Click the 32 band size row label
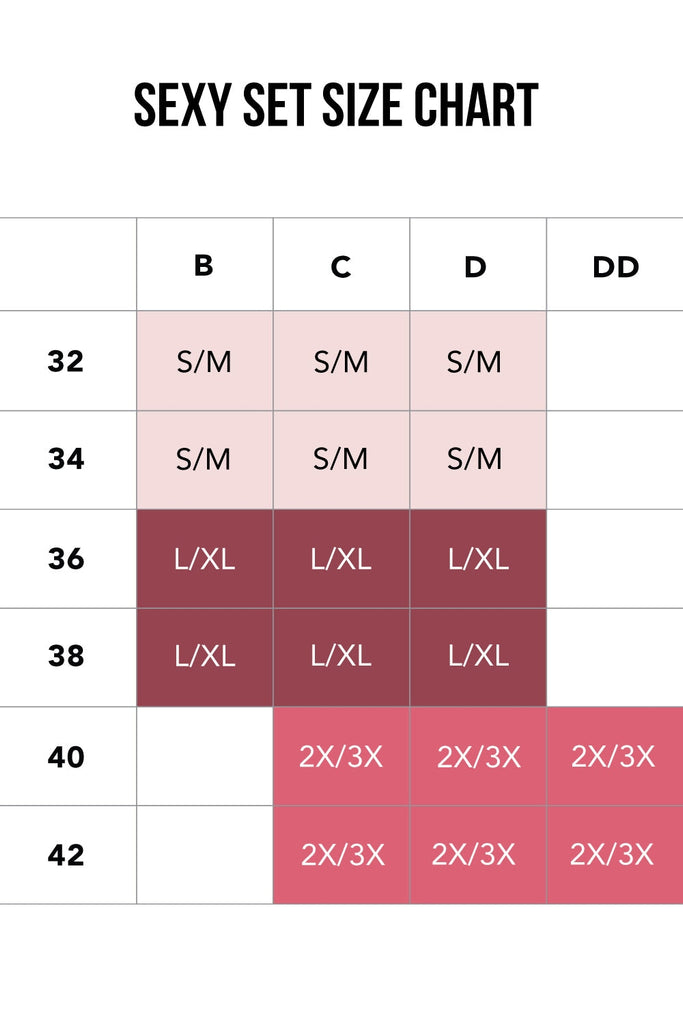Image resolution: width=683 pixels, height=1024 pixels. point(66,361)
